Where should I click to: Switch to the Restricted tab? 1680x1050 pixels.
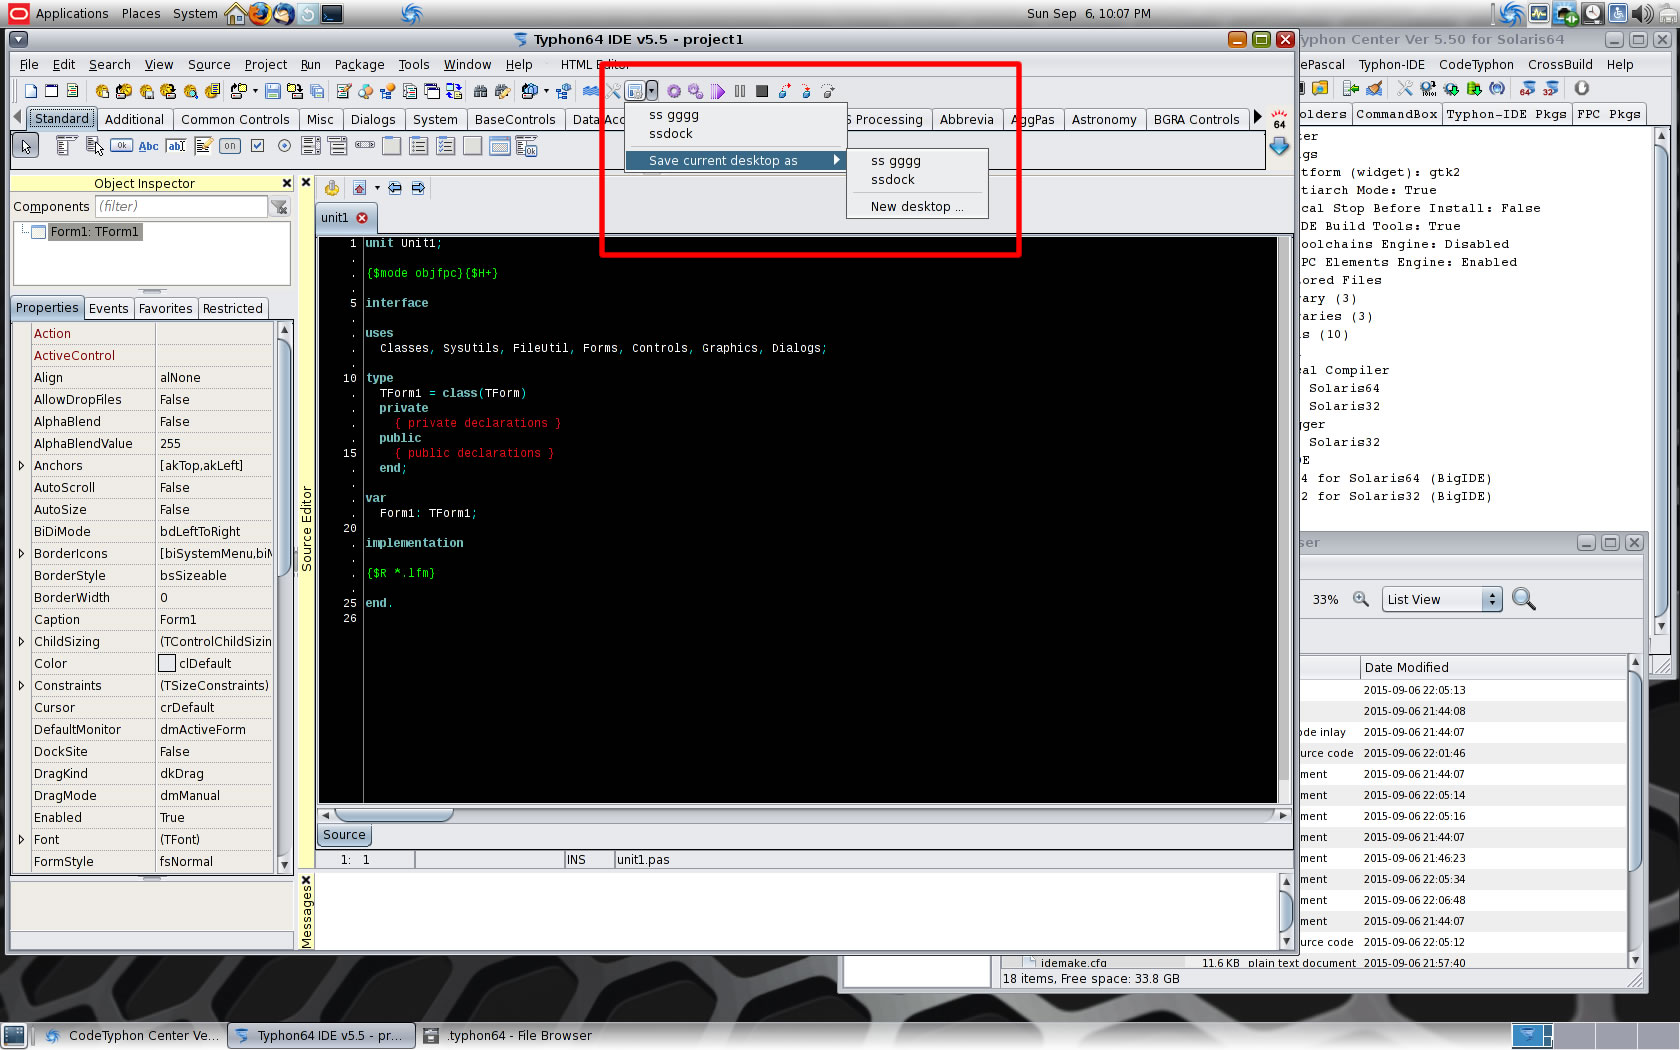[x=232, y=308]
